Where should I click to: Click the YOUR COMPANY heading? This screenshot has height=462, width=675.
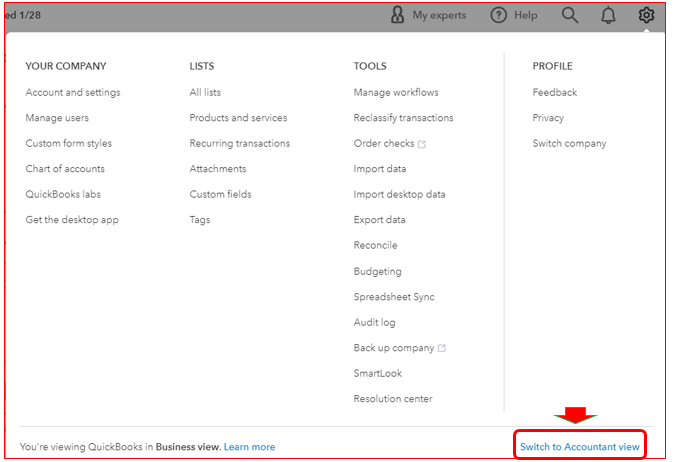(x=65, y=66)
